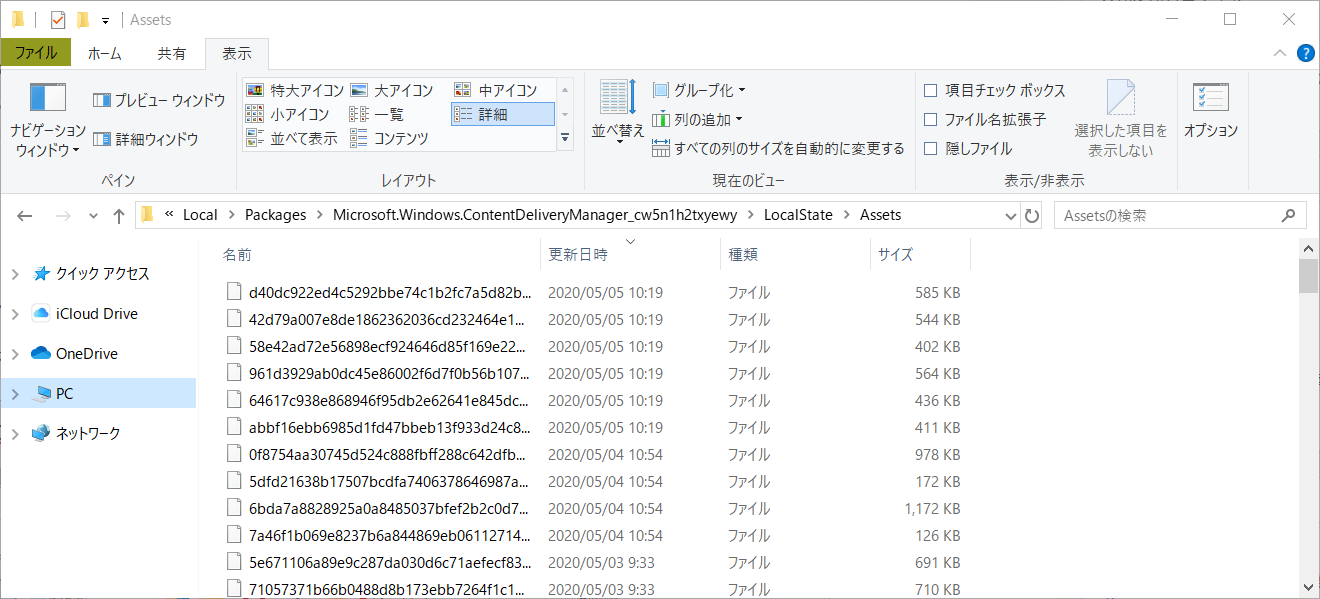Open the 列の追加 dropdown
Screen dimensions: 1320x599
coord(697,119)
